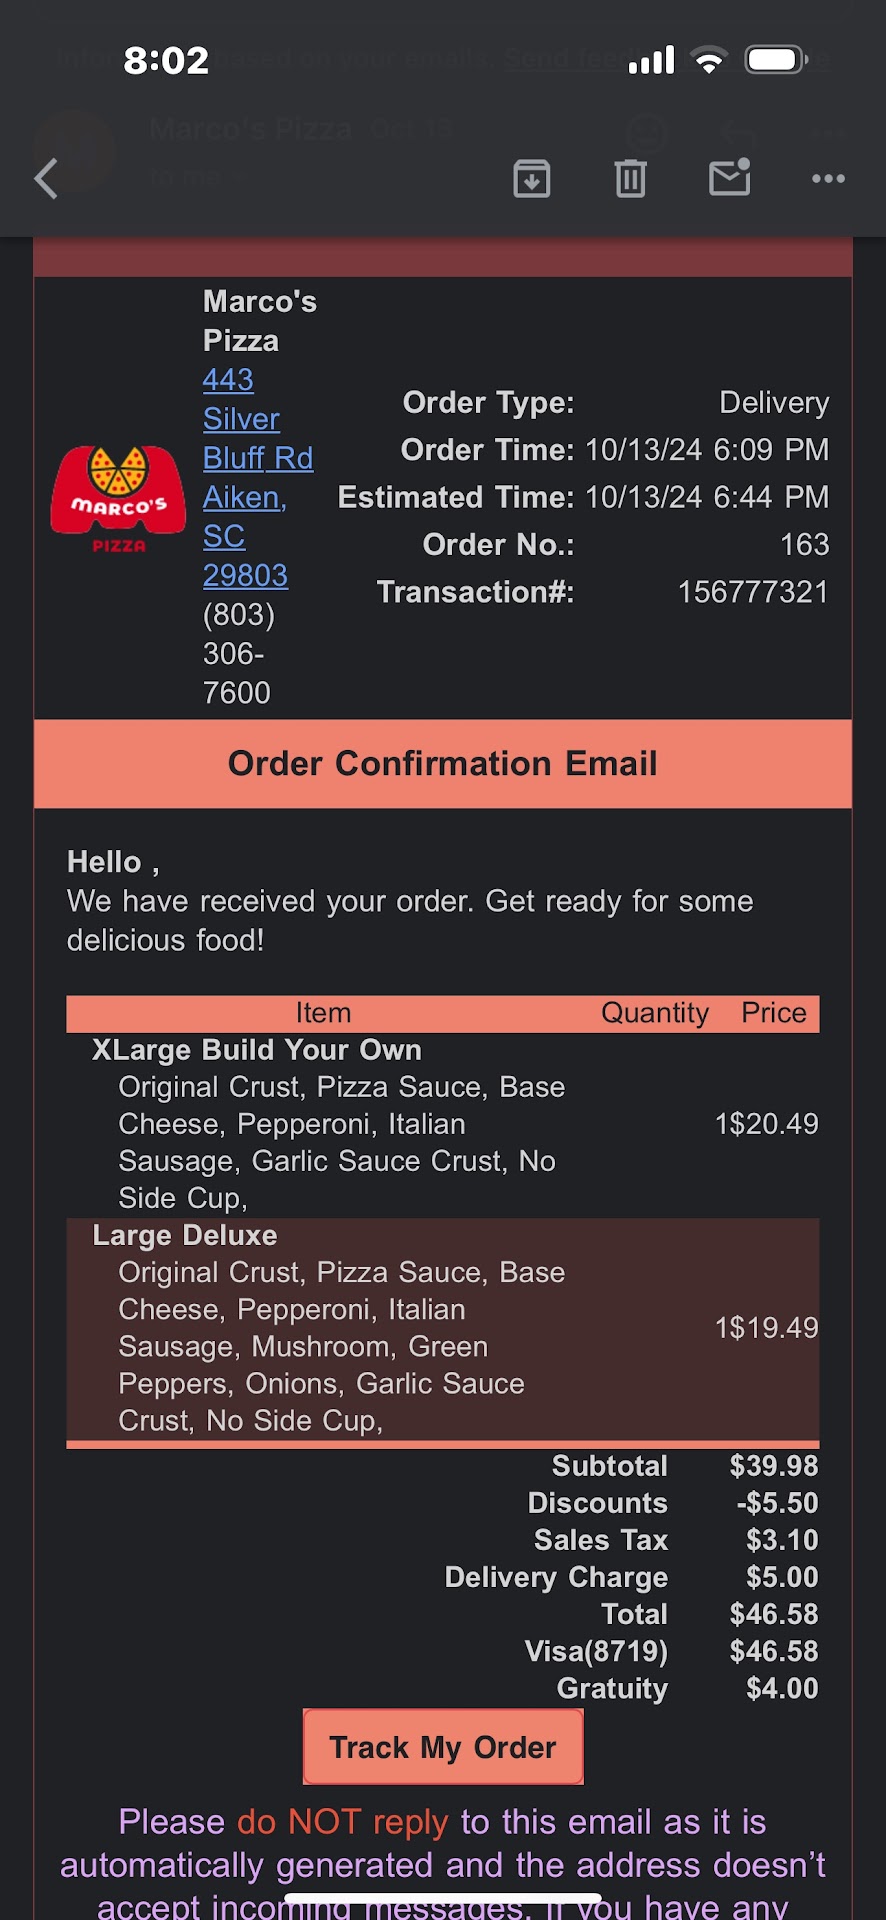Select the XLarge Build Your Own item
Viewport: 886px width, 1920px height.
pyautogui.click(x=256, y=1050)
